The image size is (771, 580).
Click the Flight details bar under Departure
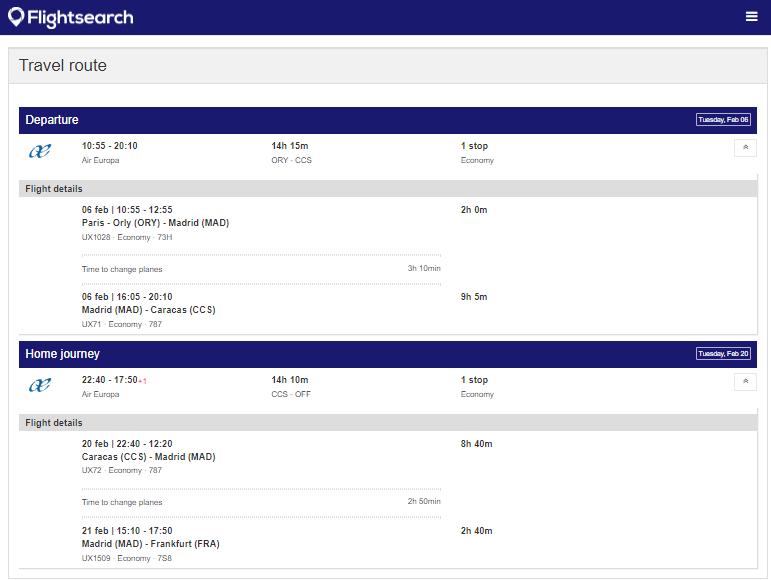[x=387, y=189]
